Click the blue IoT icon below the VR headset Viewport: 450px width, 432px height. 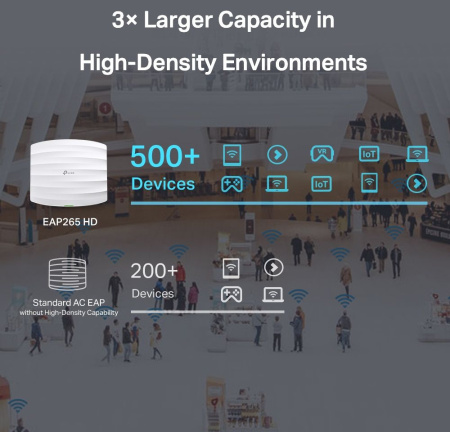click(321, 184)
